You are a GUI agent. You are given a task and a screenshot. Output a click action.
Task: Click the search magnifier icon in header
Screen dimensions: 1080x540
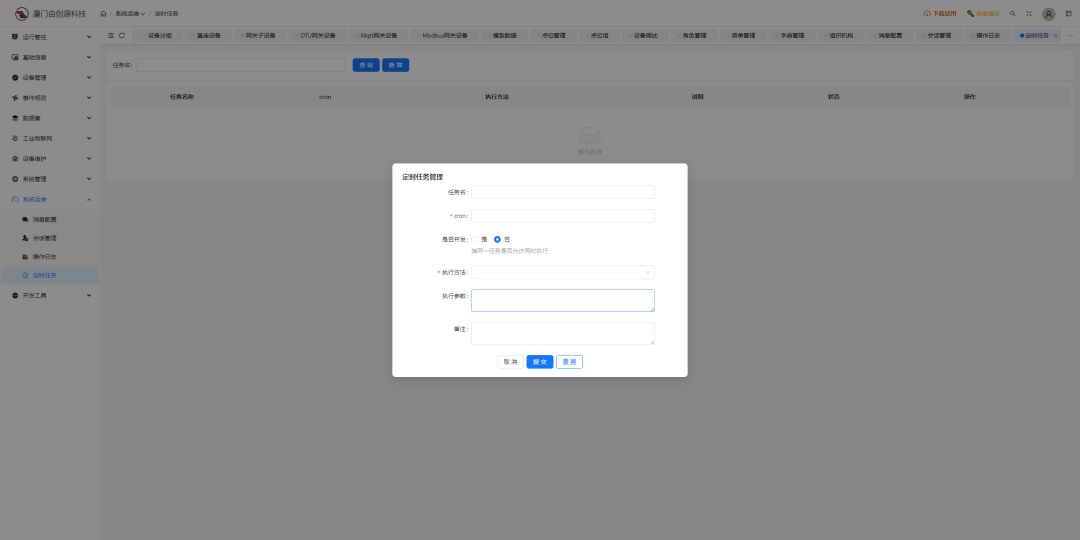[x=1013, y=14]
